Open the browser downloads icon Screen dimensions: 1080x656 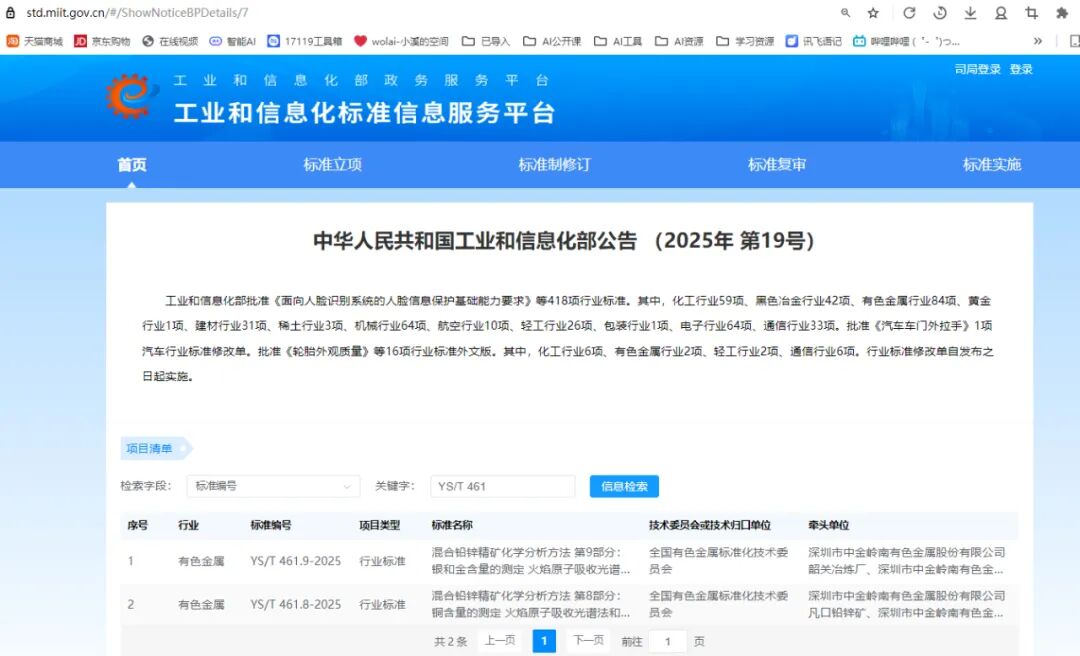pos(970,13)
